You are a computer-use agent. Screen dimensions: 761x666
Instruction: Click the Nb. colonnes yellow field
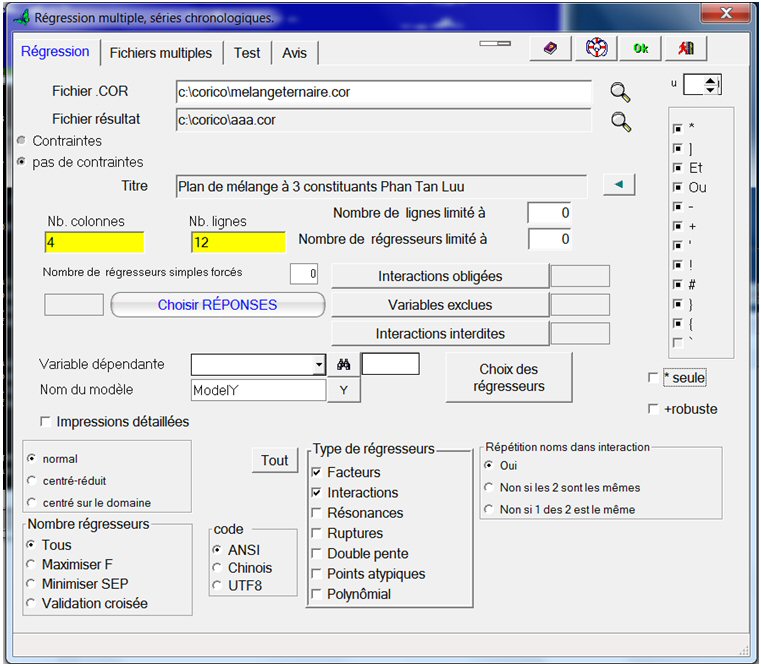point(94,242)
